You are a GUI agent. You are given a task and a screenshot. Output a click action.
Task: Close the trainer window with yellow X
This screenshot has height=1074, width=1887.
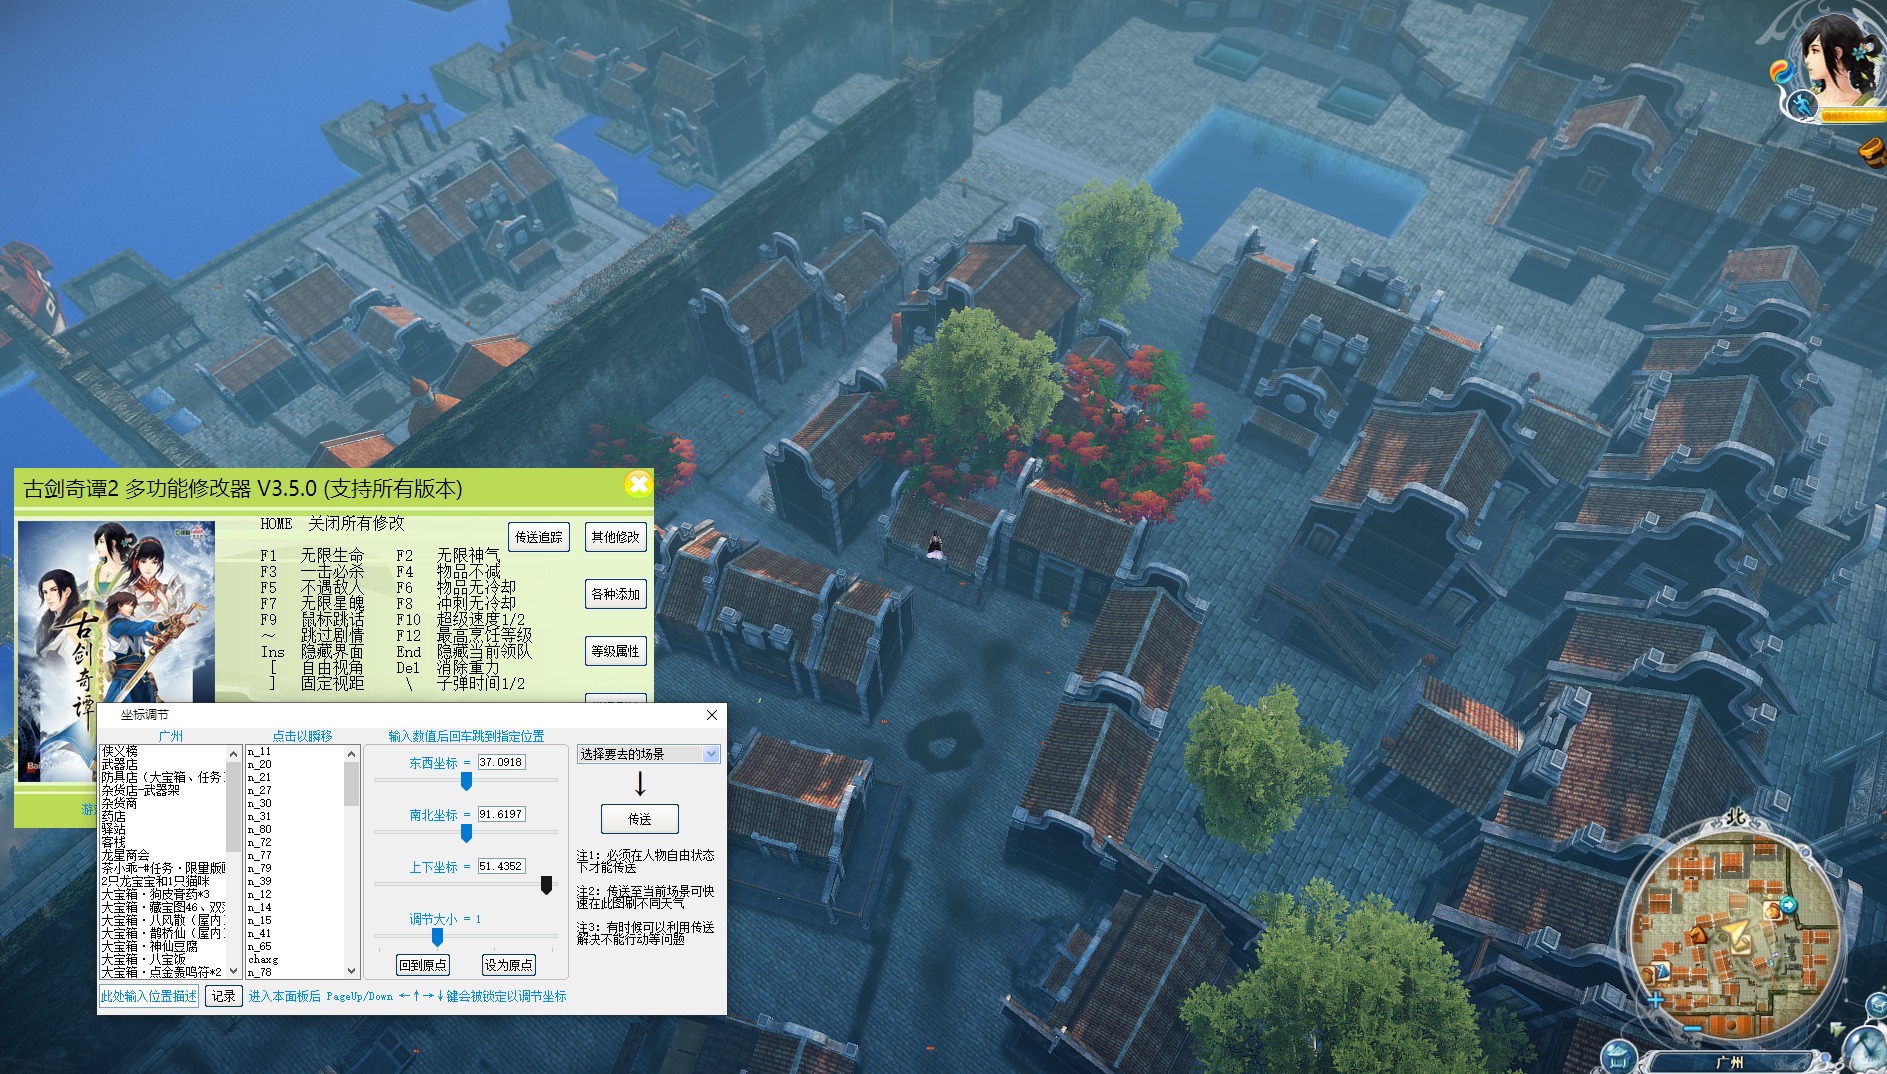pyautogui.click(x=638, y=485)
